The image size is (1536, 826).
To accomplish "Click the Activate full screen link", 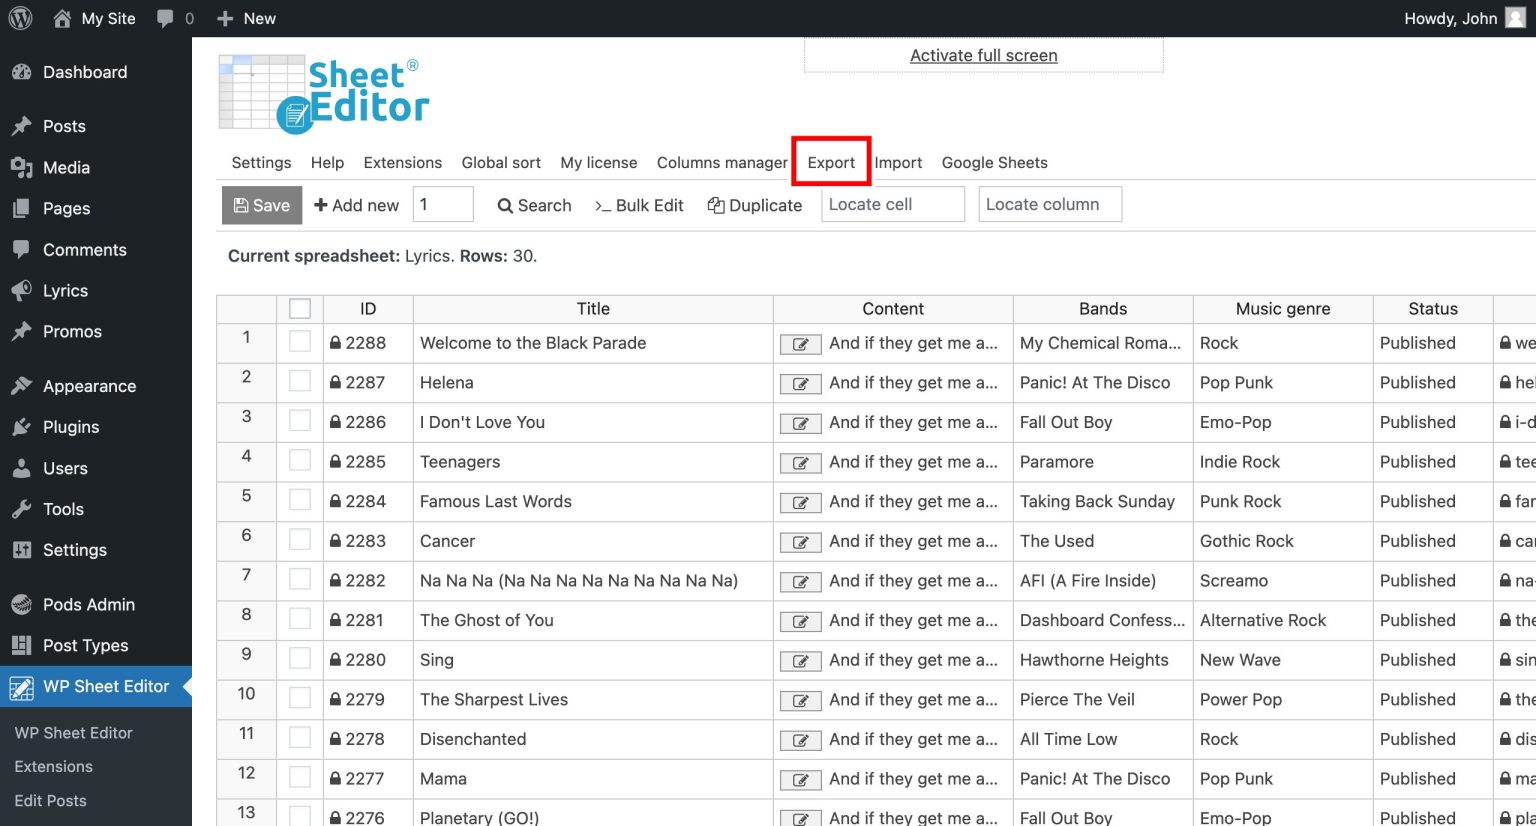I will pos(983,55).
